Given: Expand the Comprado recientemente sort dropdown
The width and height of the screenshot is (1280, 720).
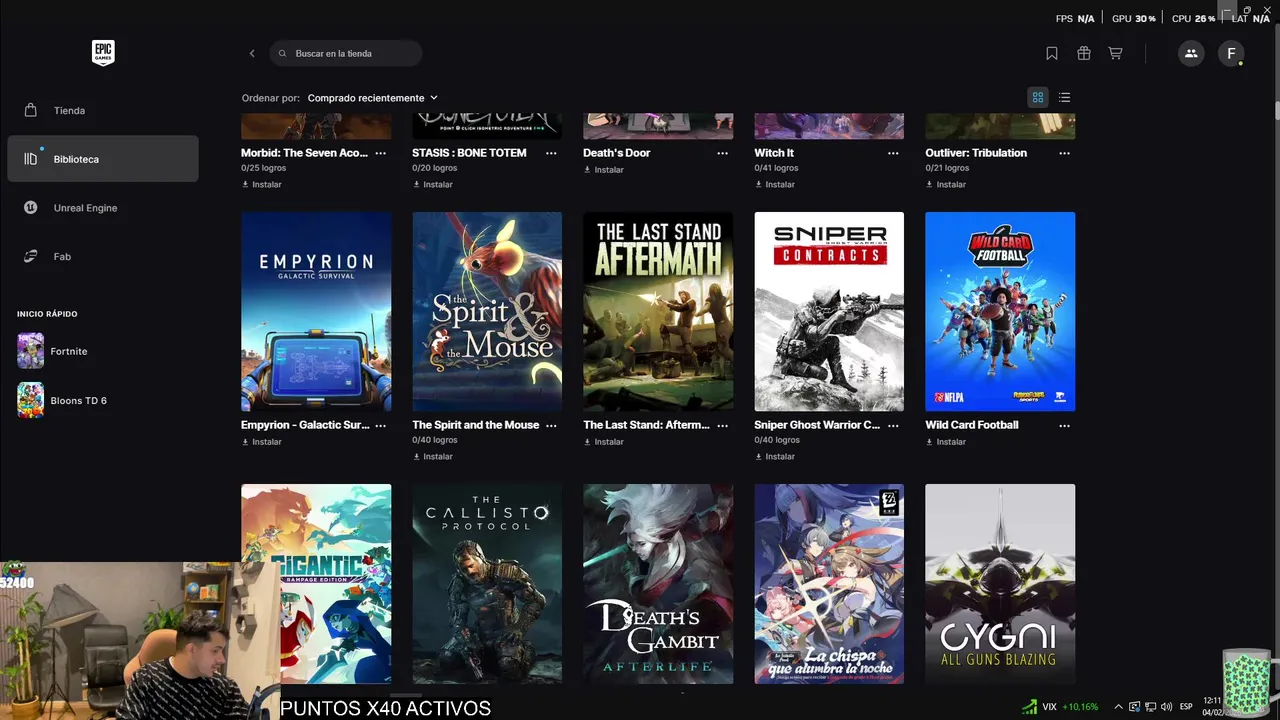Looking at the screenshot, I should click(x=372, y=98).
